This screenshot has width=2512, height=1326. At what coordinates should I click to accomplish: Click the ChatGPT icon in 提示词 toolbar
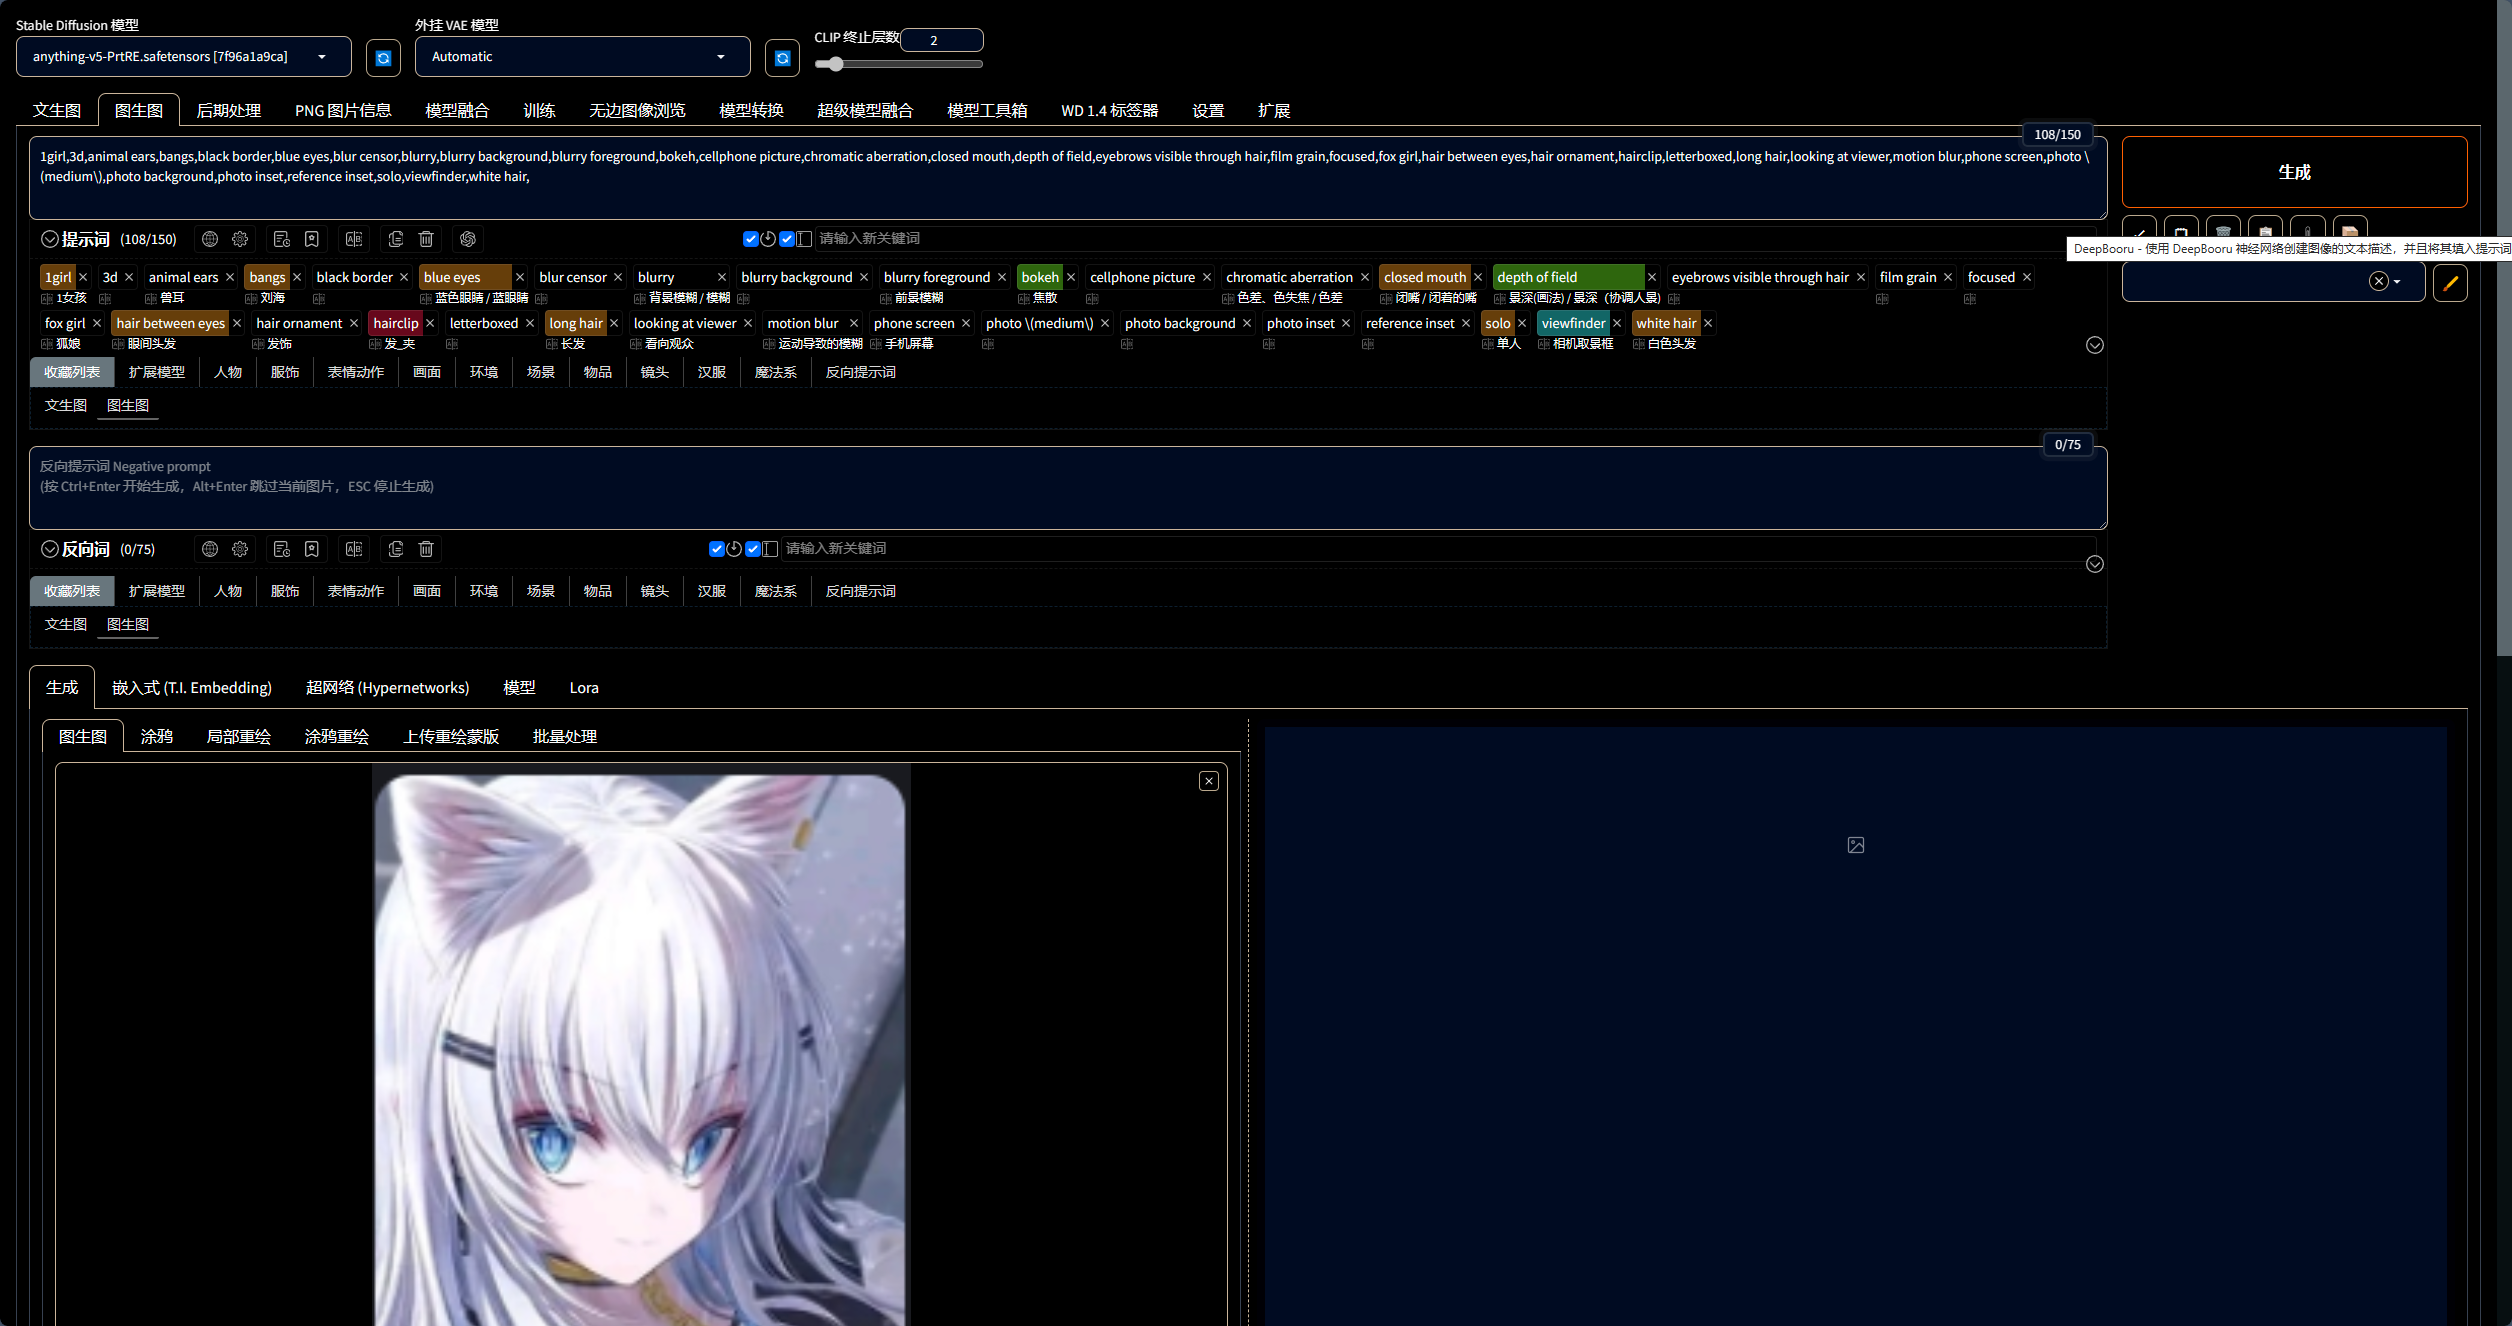tap(467, 239)
